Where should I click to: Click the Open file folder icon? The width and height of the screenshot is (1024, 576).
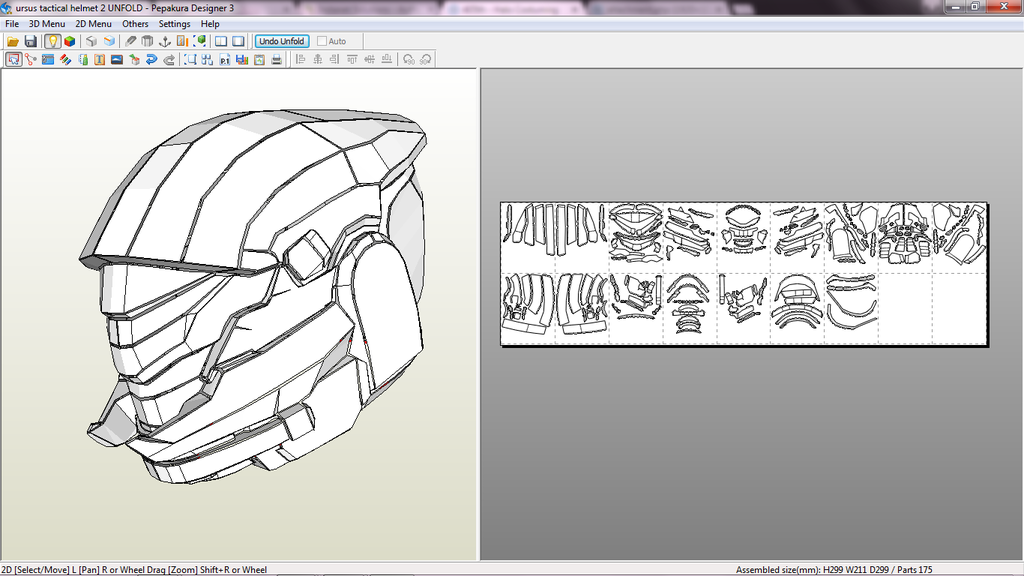point(13,41)
